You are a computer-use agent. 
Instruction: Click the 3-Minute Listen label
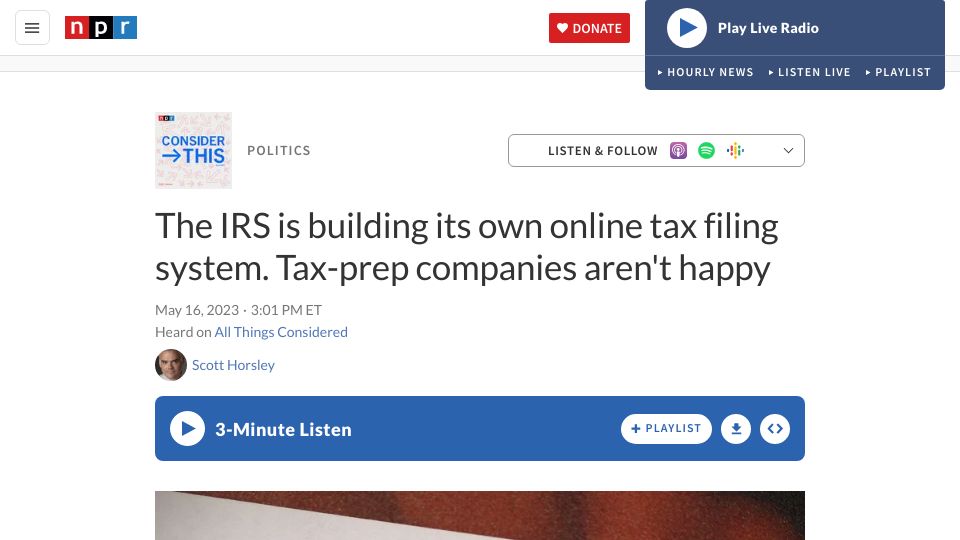[283, 429]
